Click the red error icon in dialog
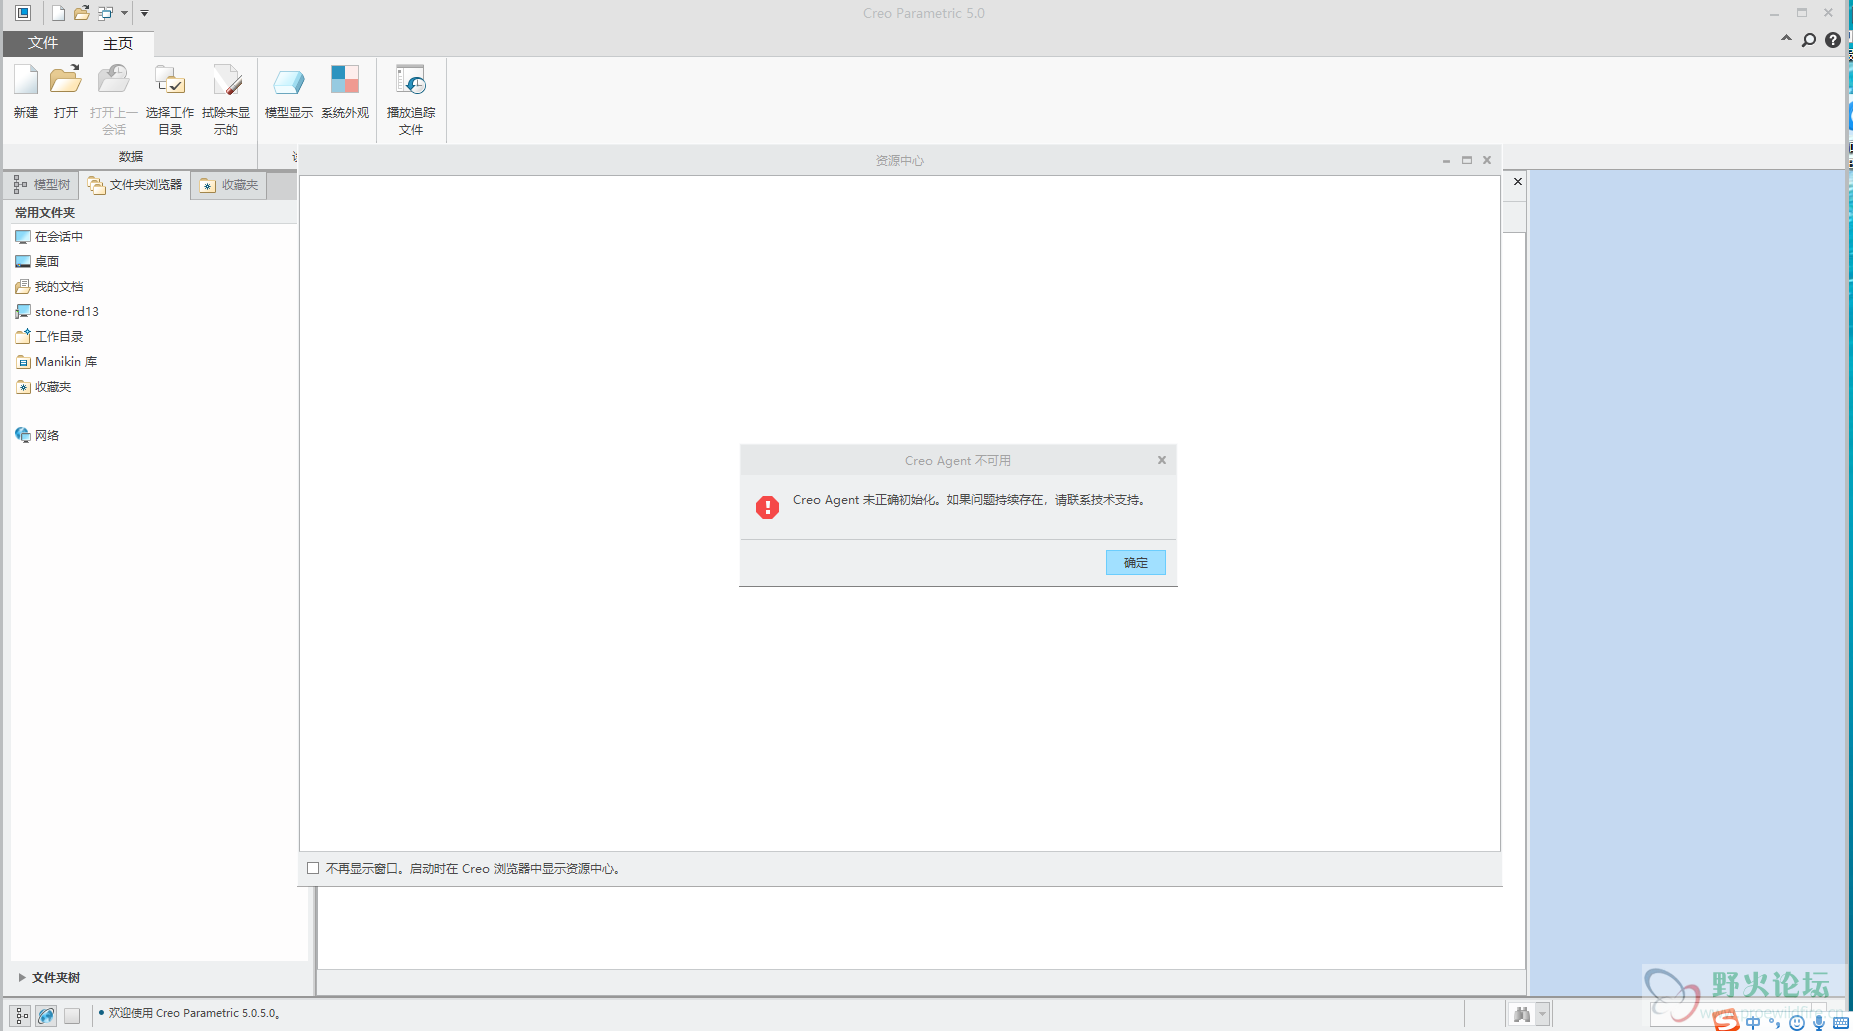 [x=767, y=507]
